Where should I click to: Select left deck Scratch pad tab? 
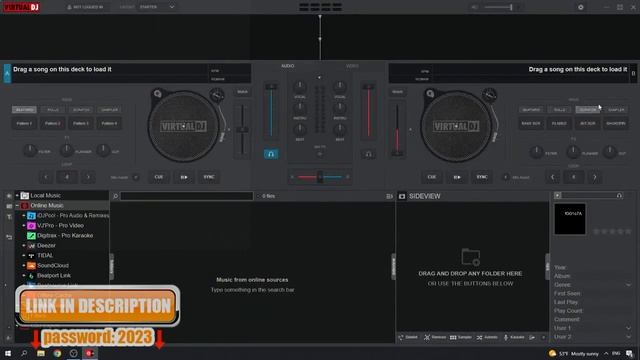[x=81, y=110]
